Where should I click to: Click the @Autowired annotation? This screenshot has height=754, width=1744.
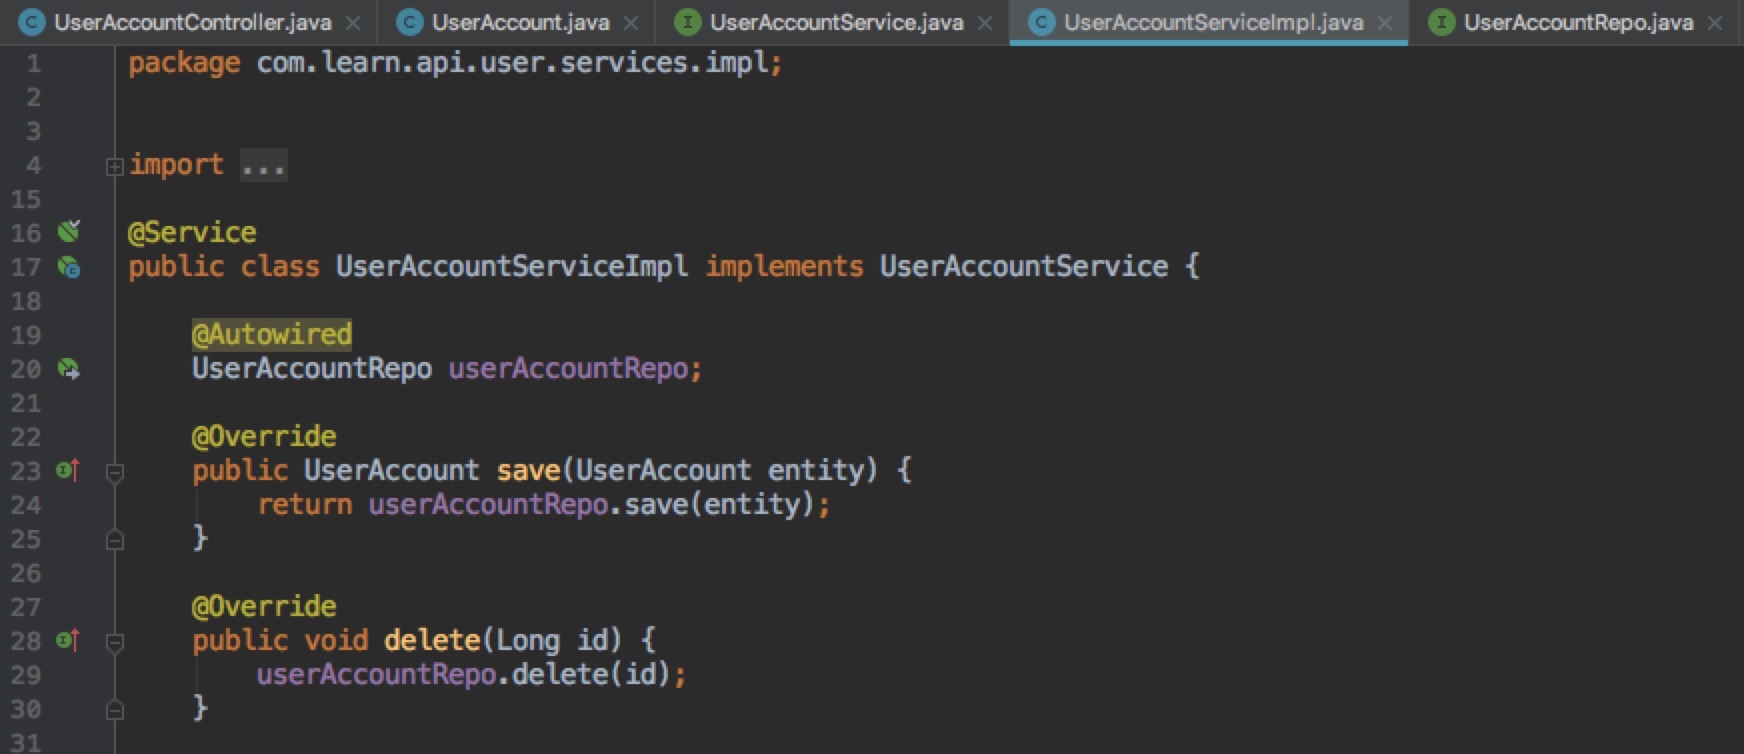272,335
